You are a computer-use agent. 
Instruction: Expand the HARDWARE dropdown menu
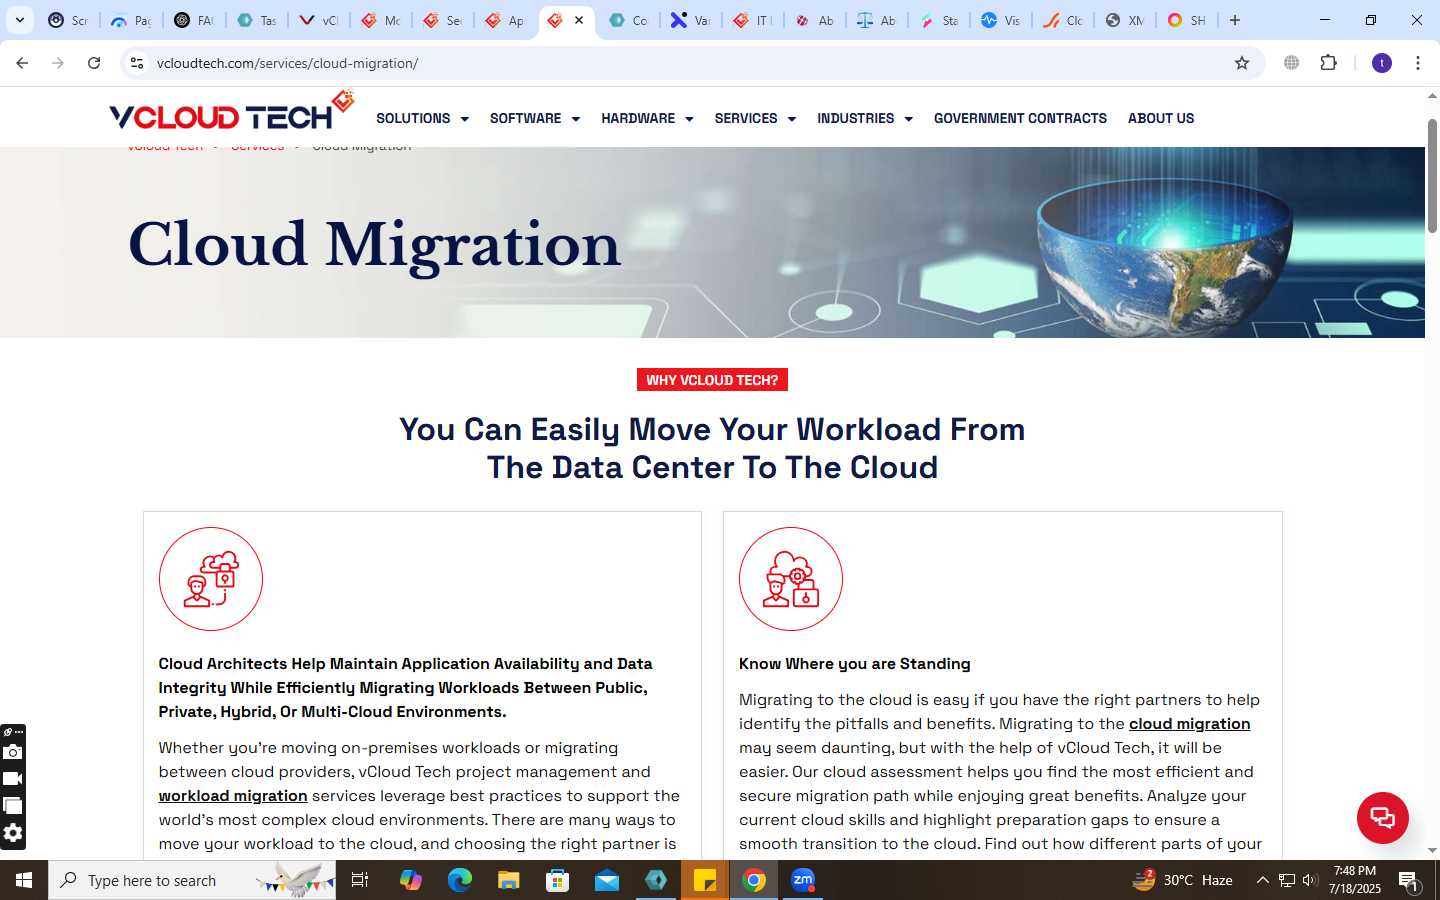pyautogui.click(x=647, y=118)
